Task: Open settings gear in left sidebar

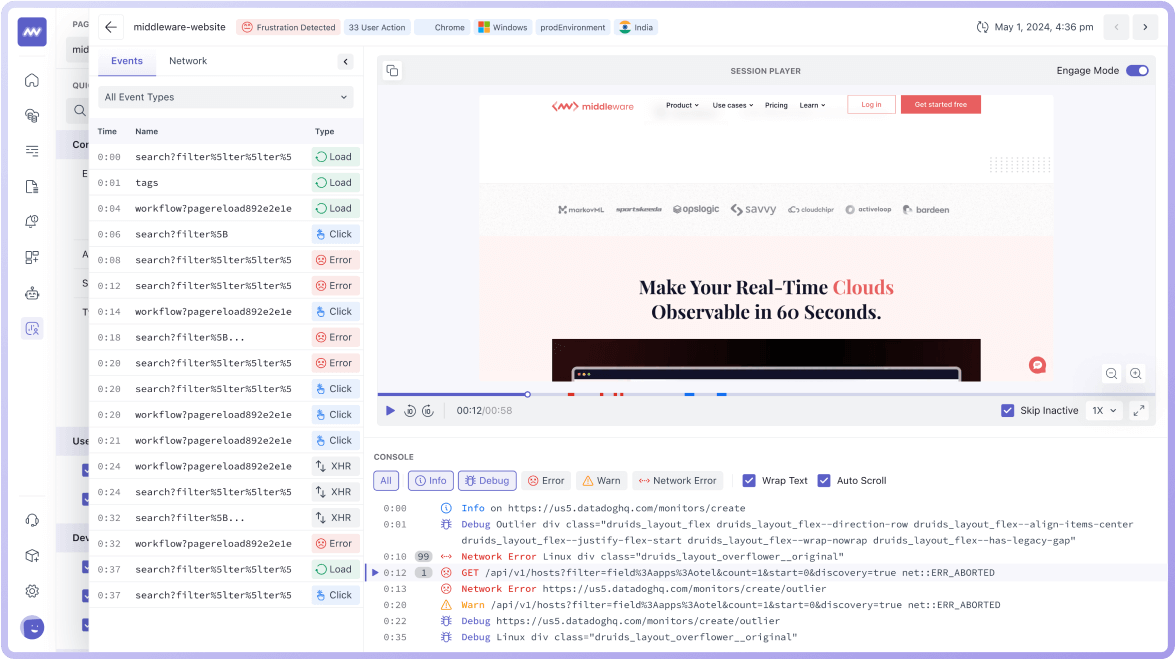Action: pos(32,591)
